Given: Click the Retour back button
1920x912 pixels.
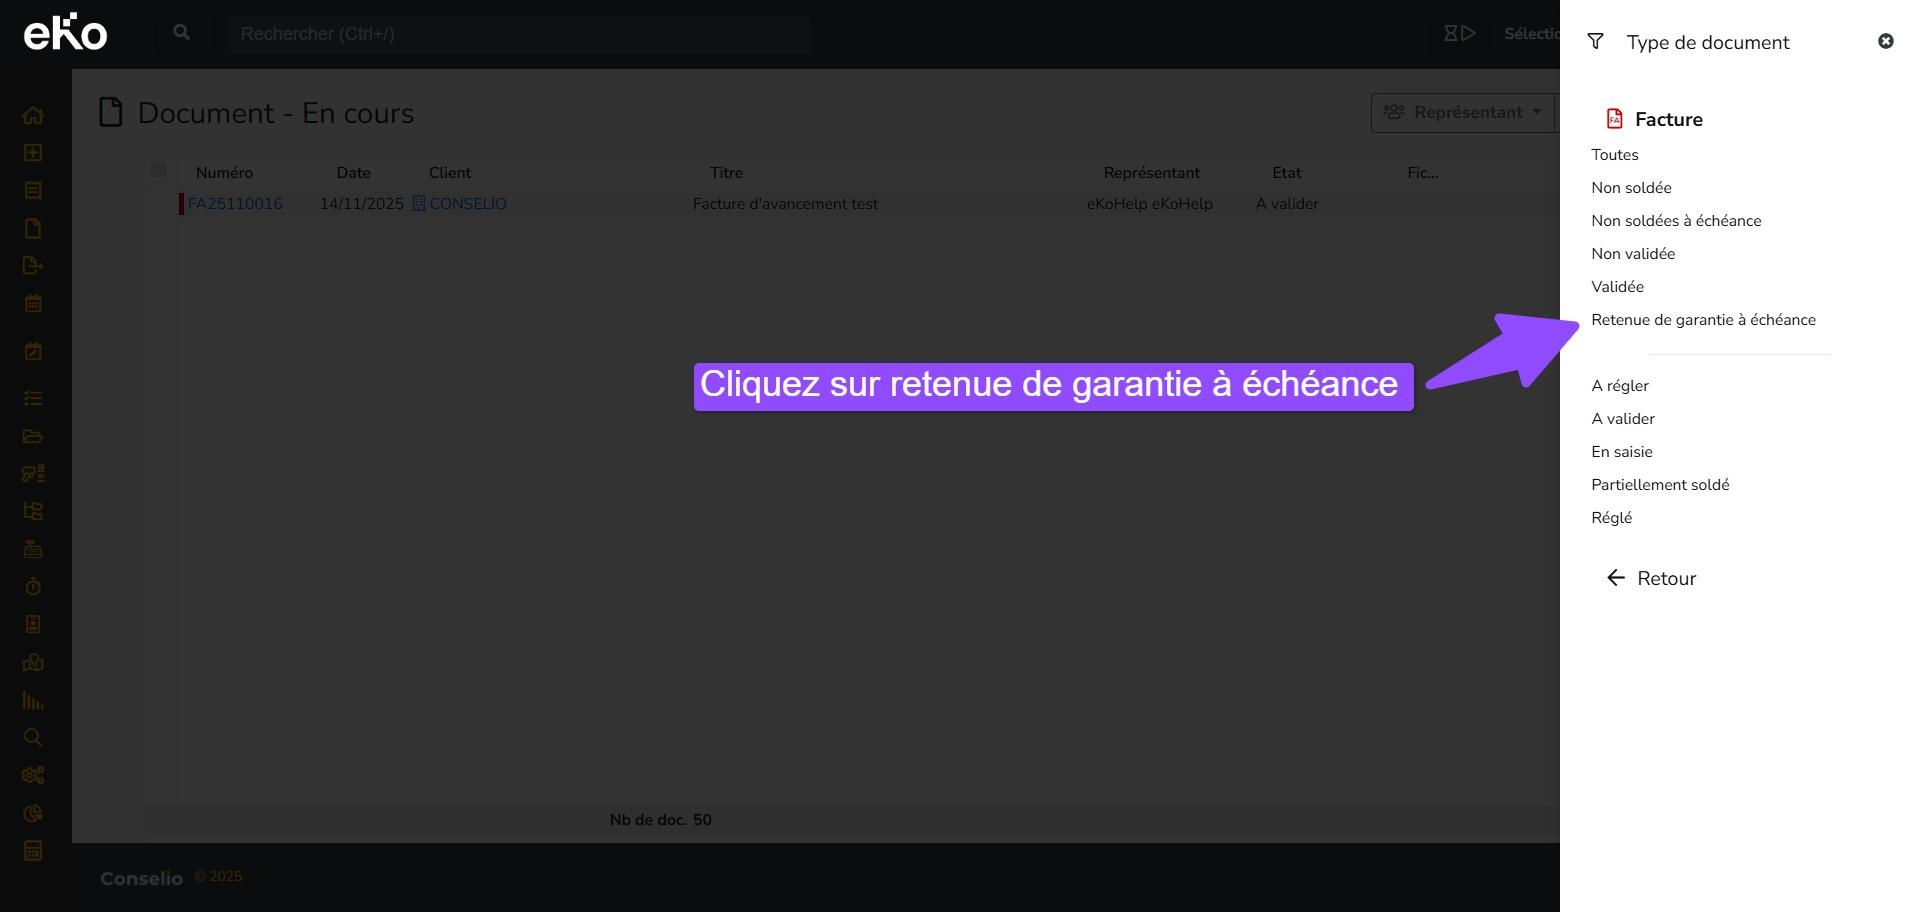Looking at the screenshot, I should coord(1652,579).
